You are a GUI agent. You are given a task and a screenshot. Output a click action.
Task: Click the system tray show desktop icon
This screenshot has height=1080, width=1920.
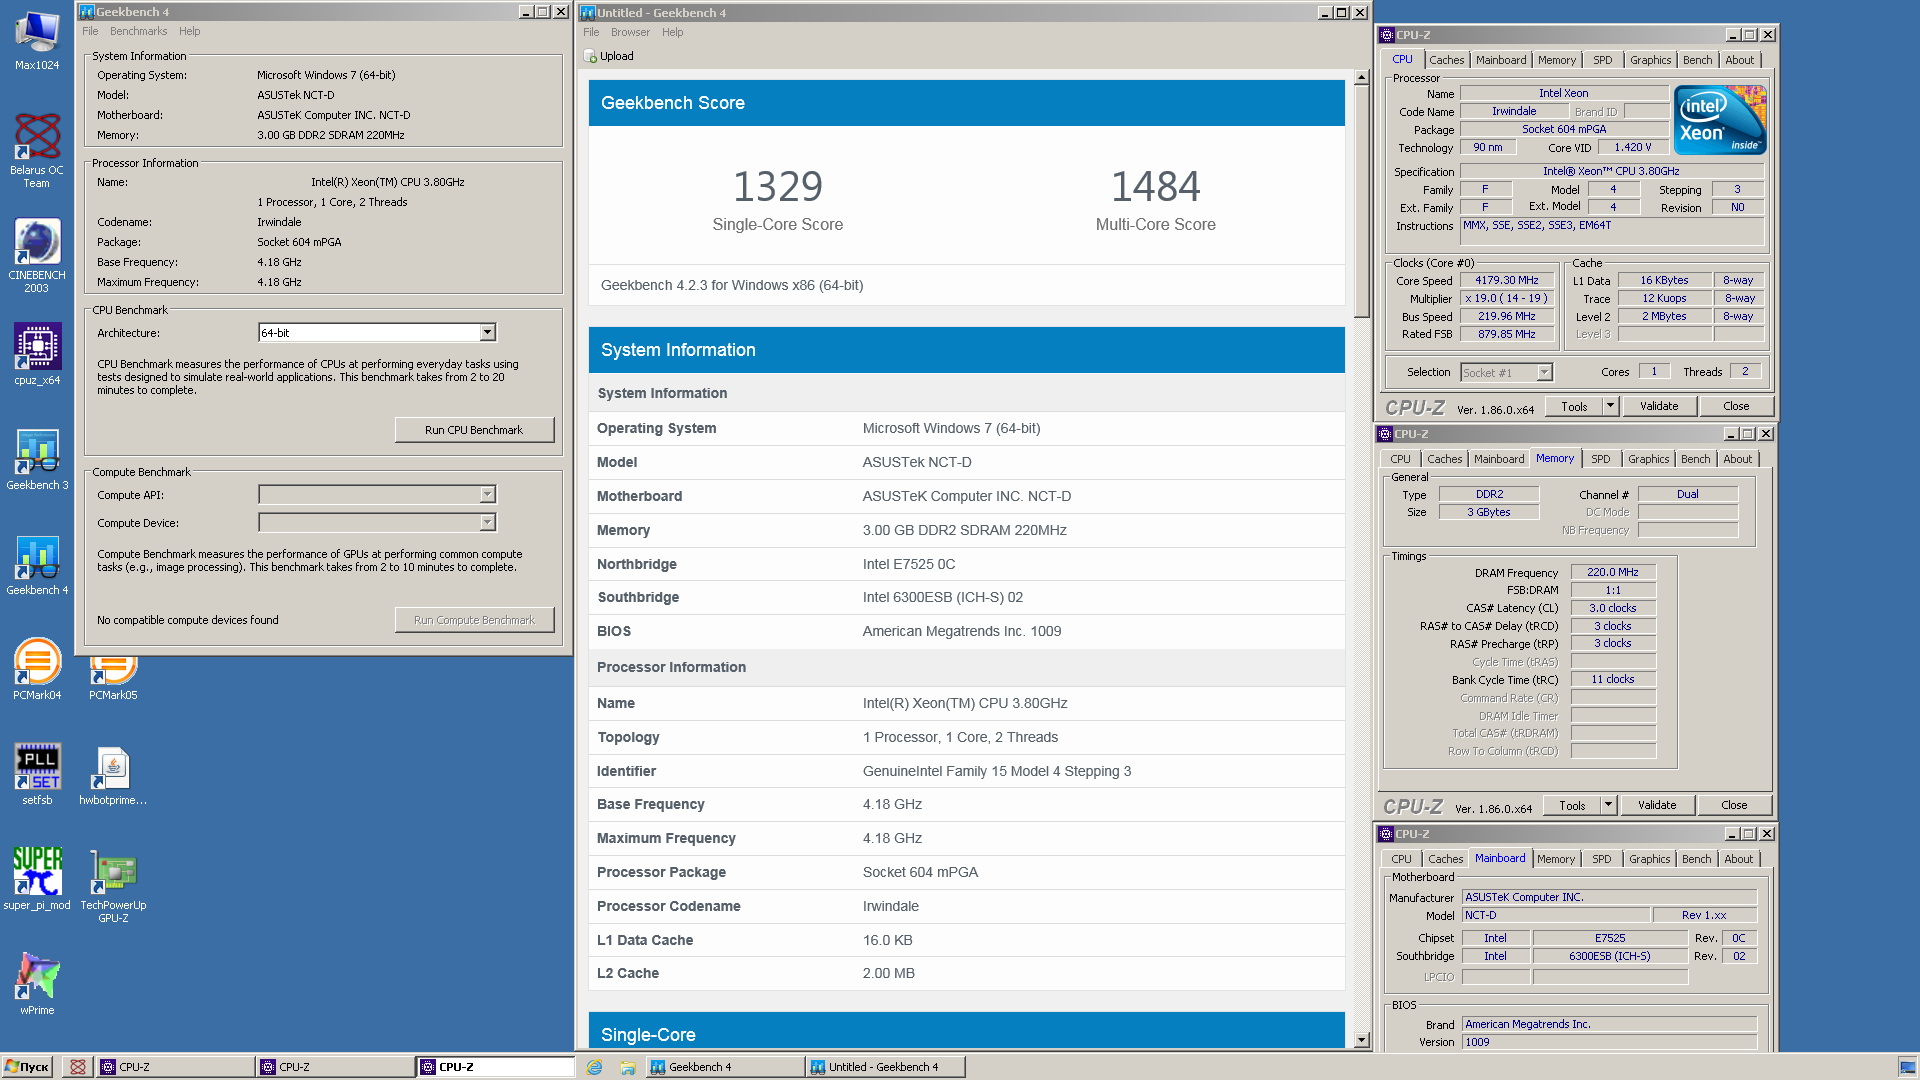pos(1907,1067)
